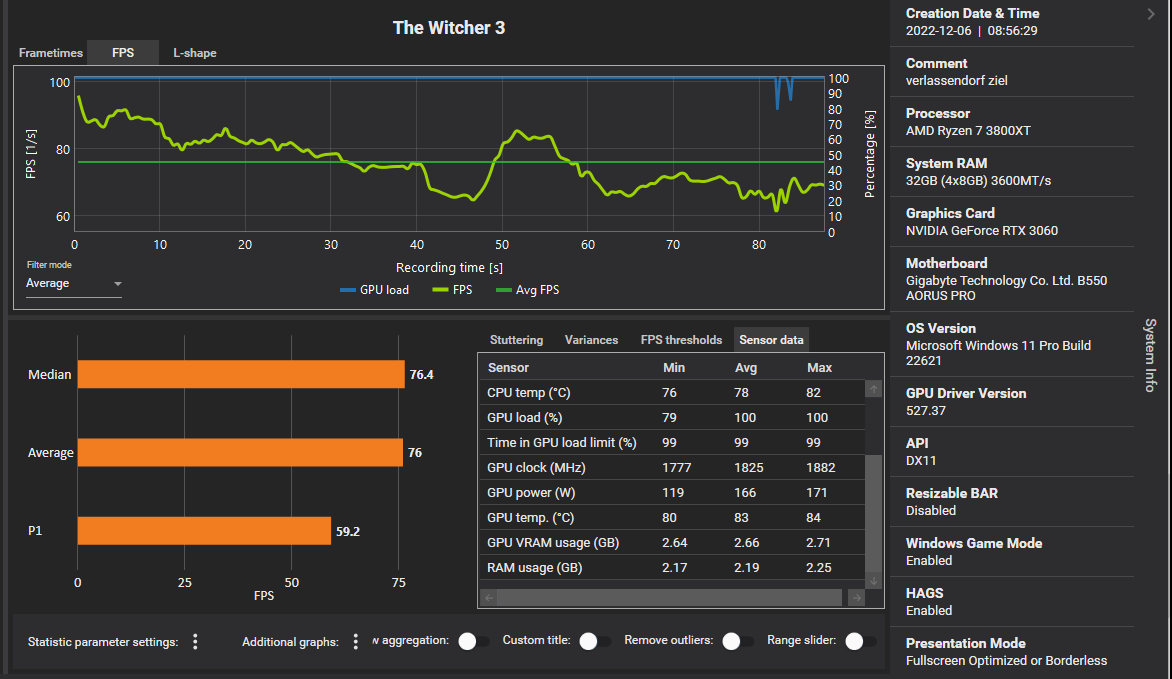Click Presentation Mode Fullscreen Optimized value

[1006, 661]
